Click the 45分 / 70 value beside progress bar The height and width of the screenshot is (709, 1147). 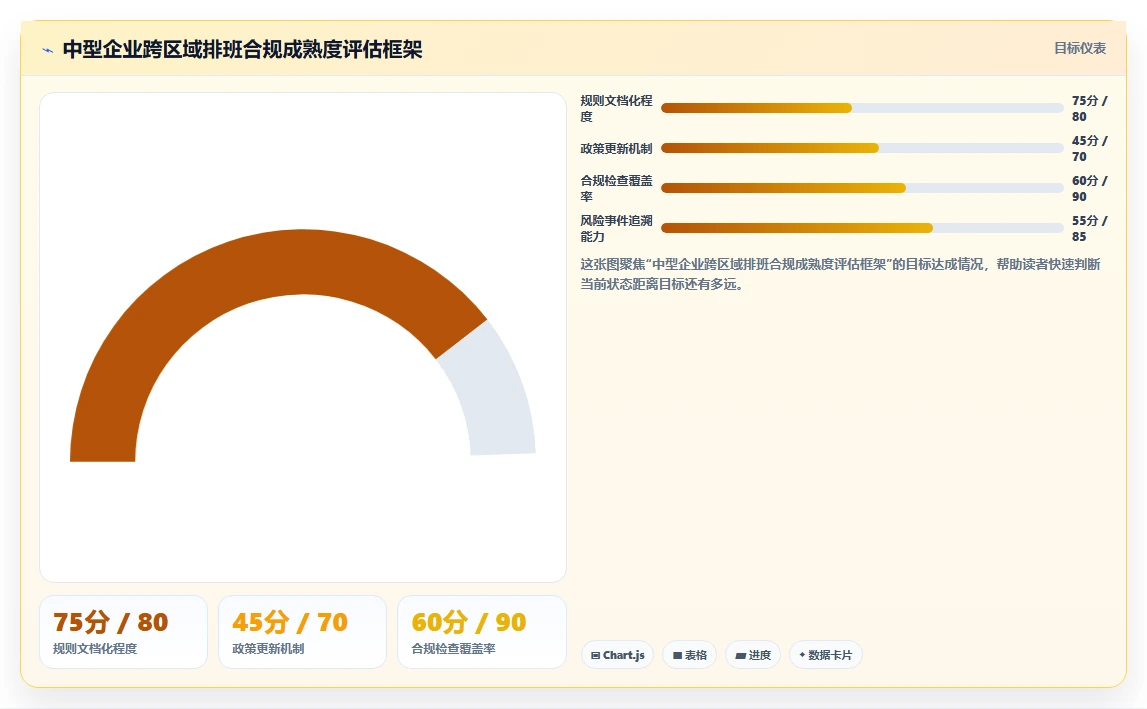[x=1089, y=149]
